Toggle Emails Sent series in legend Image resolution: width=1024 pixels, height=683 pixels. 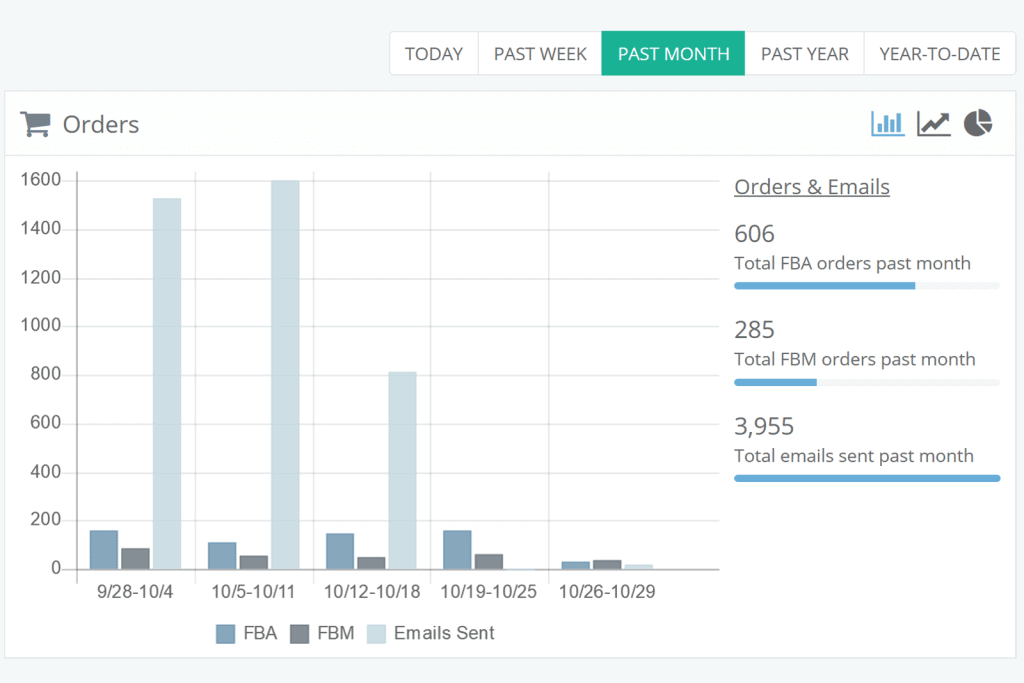(431, 633)
